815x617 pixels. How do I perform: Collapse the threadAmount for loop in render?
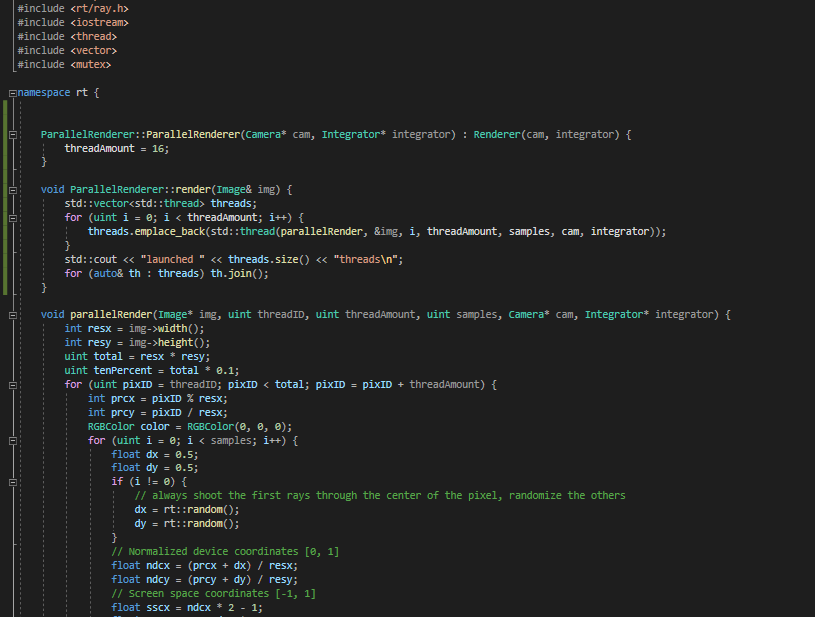(x=12, y=218)
